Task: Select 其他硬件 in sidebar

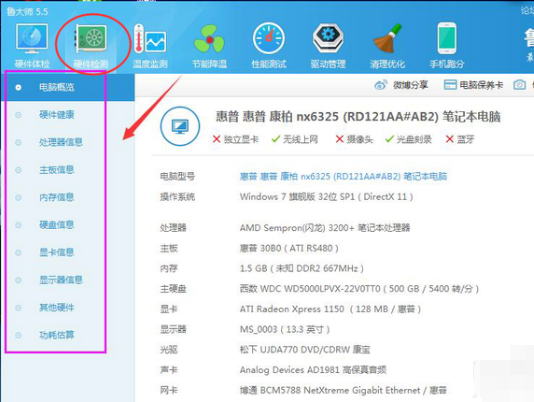Action: pyautogui.click(x=57, y=308)
